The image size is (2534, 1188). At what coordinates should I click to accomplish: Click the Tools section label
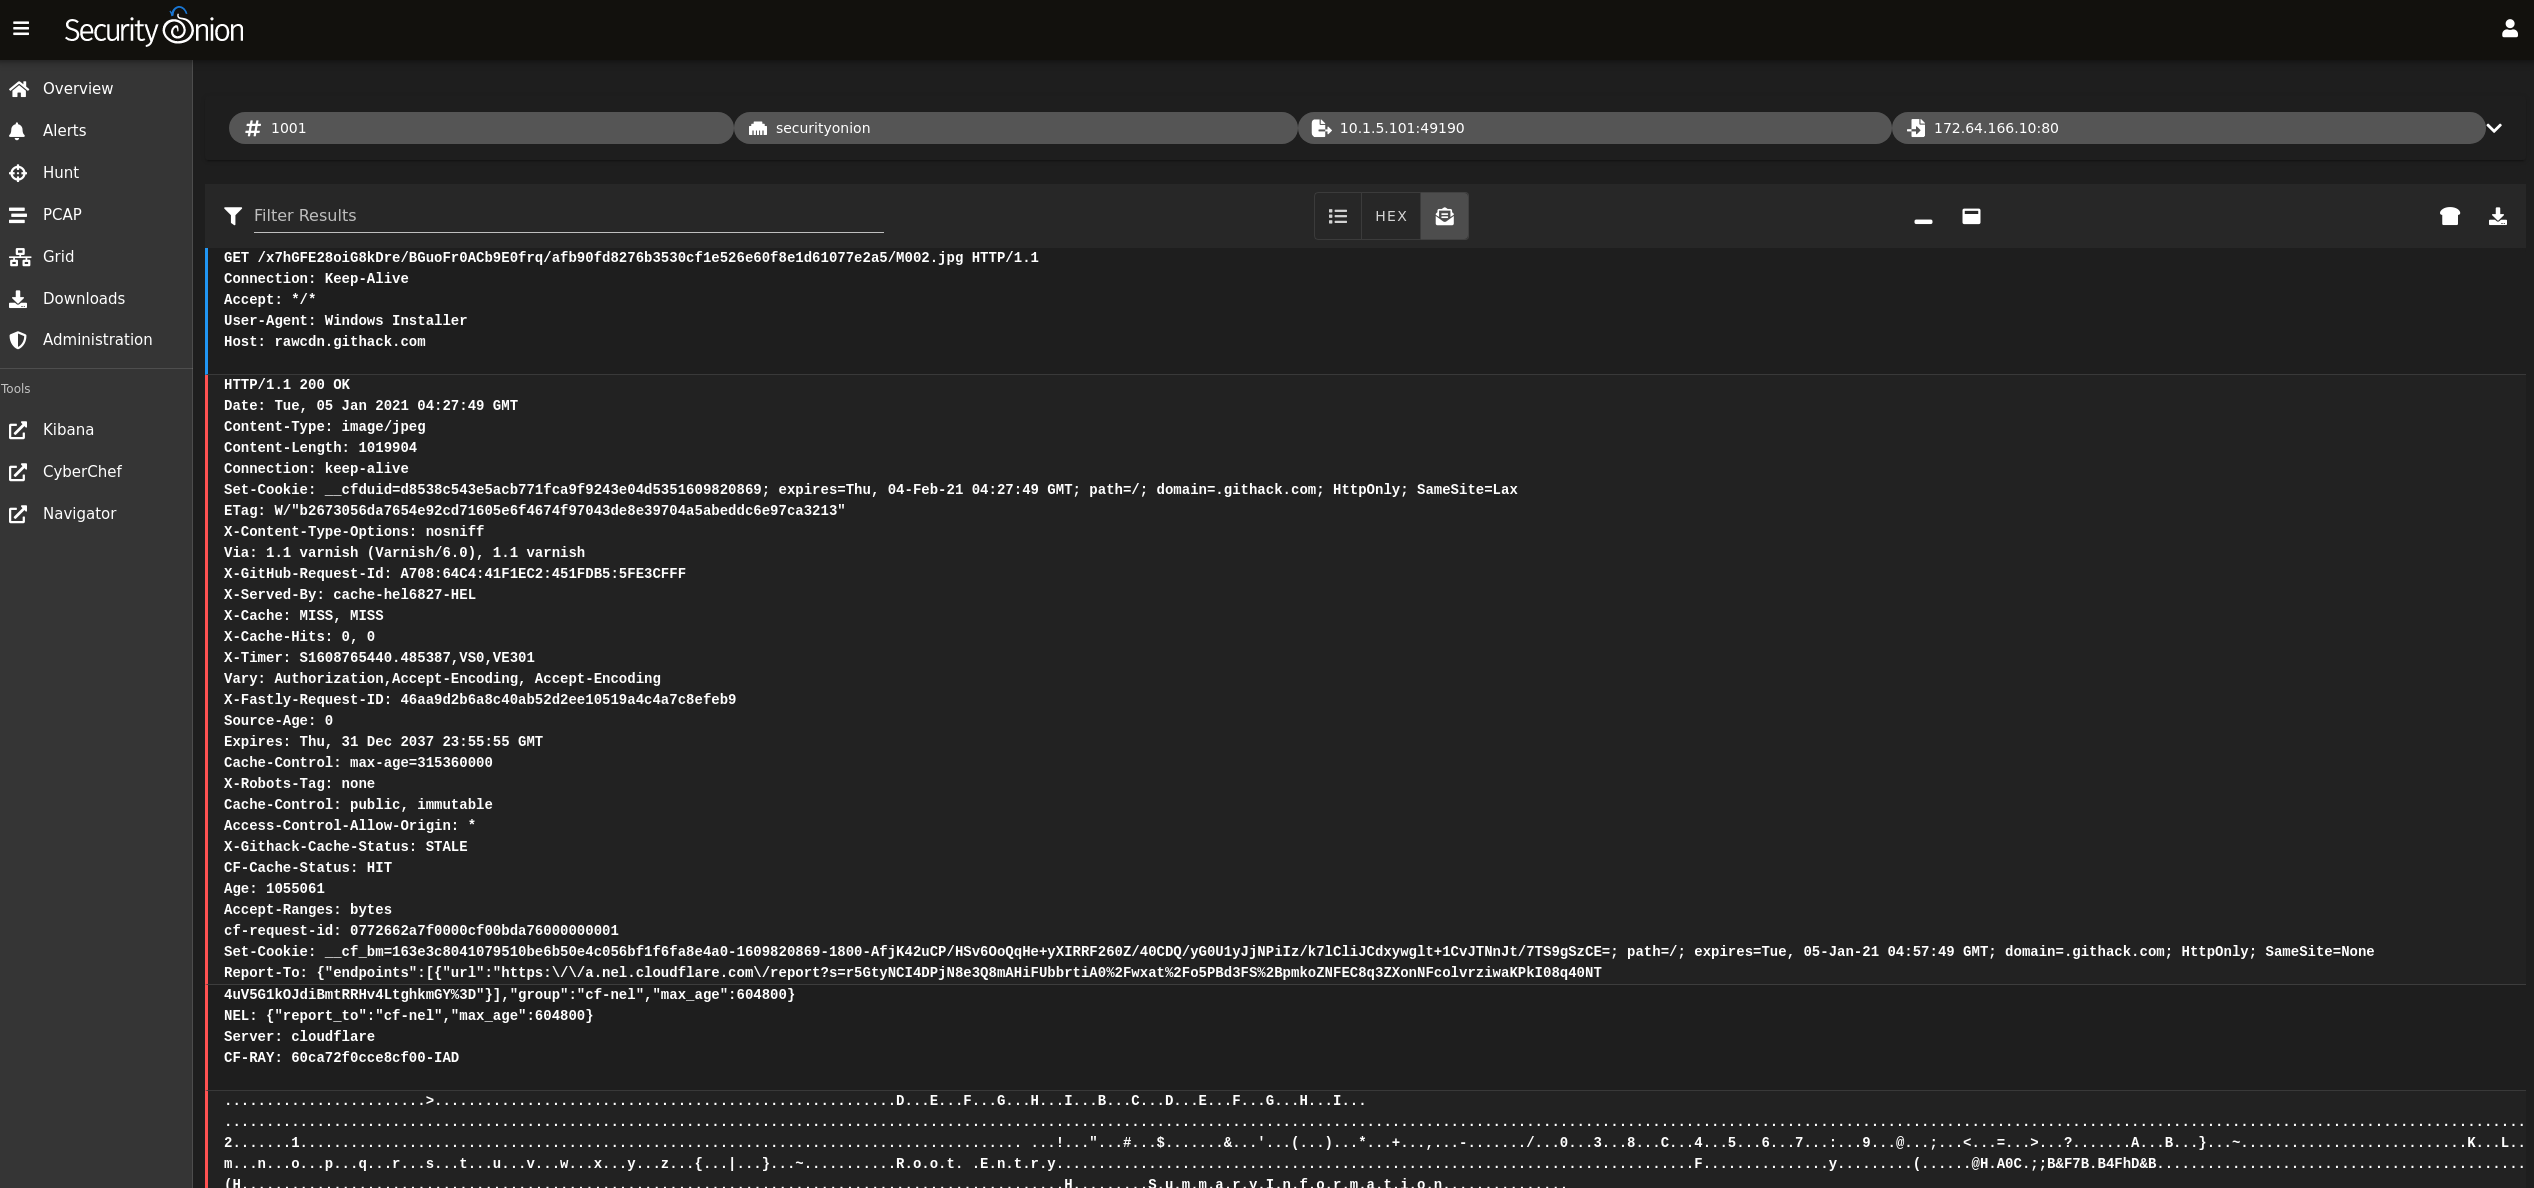pos(16,389)
